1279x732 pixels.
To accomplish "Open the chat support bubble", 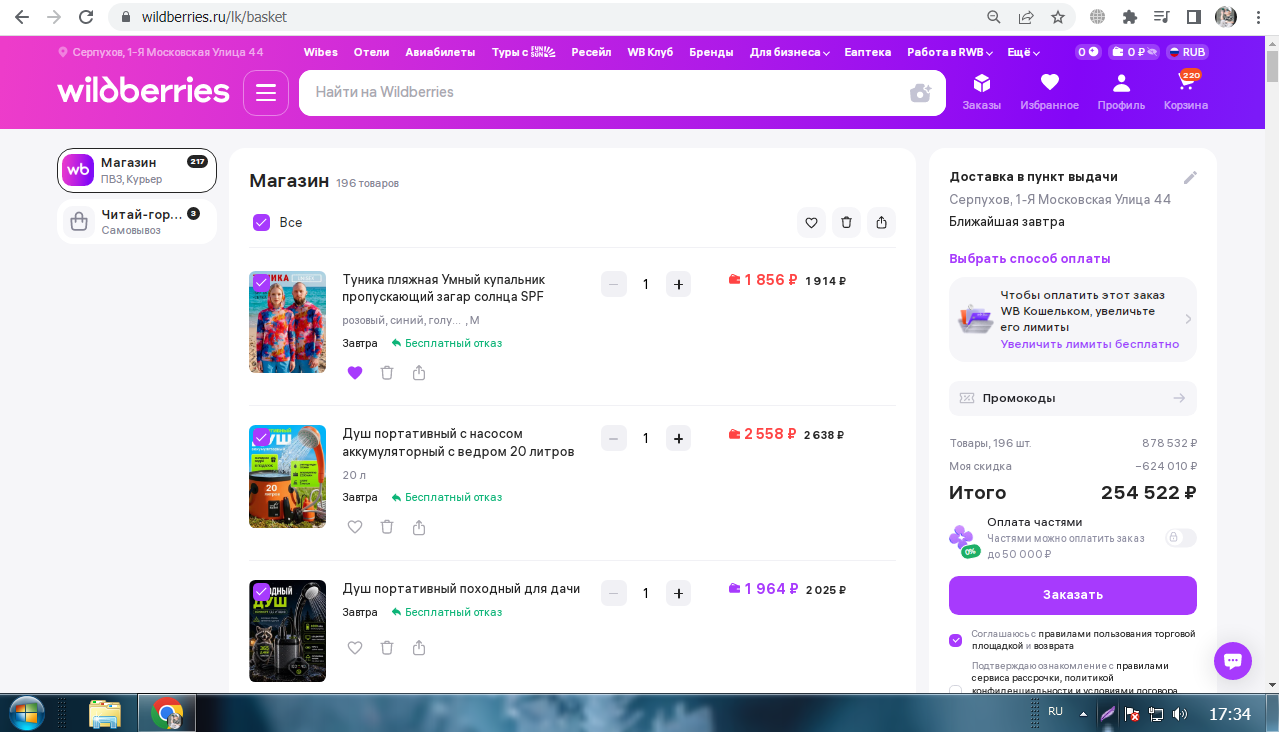I will tap(1233, 661).
